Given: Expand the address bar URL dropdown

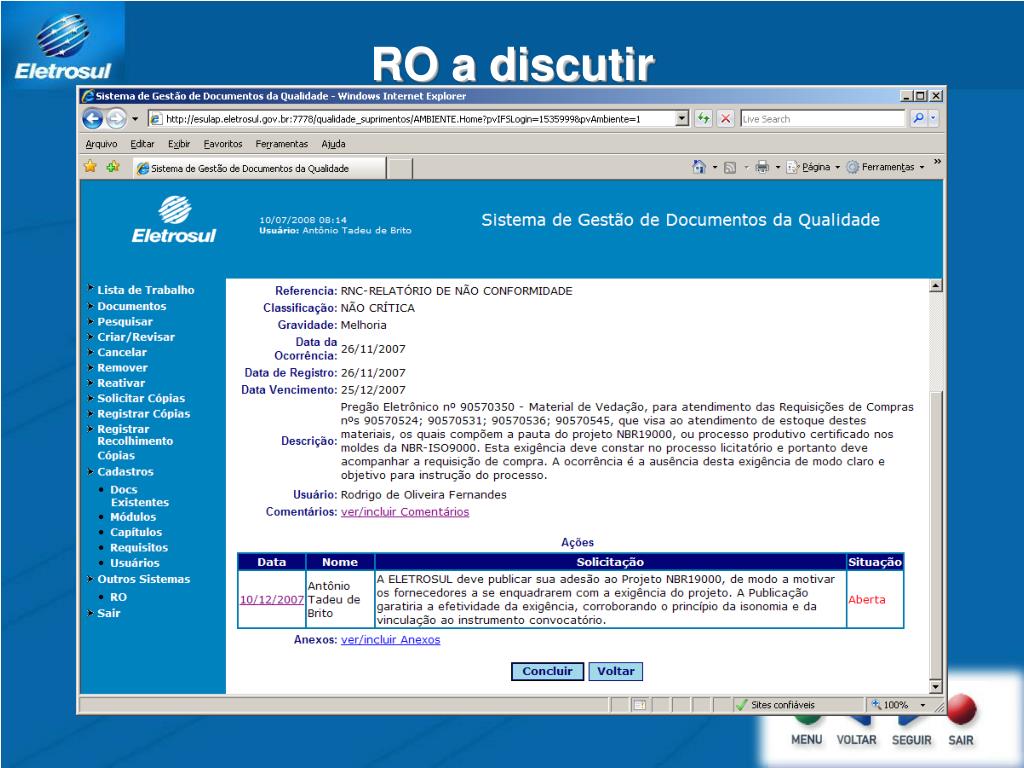Looking at the screenshot, I should pyautogui.click(x=682, y=119).
